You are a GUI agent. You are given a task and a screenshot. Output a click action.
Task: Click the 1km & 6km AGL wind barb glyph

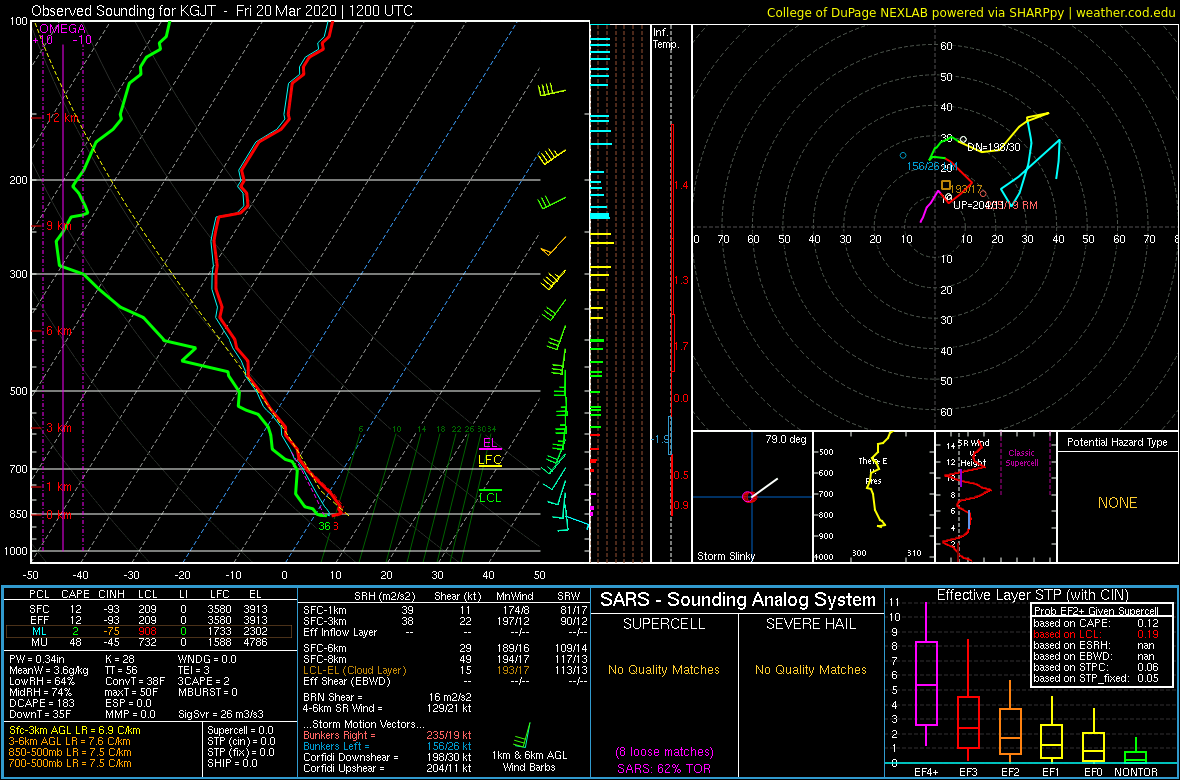(522, 736)
